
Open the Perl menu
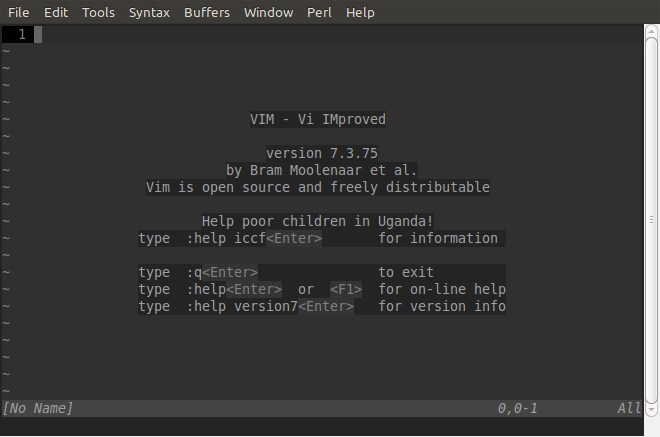pos(319,13)
